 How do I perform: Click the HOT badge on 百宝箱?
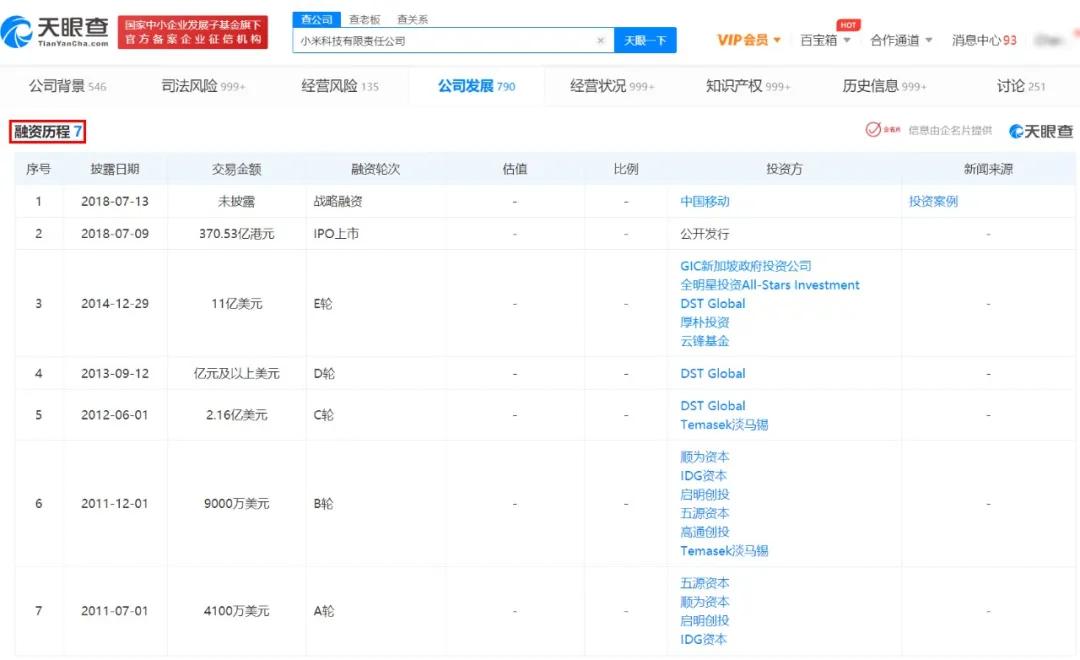click(x=847, y=23)
